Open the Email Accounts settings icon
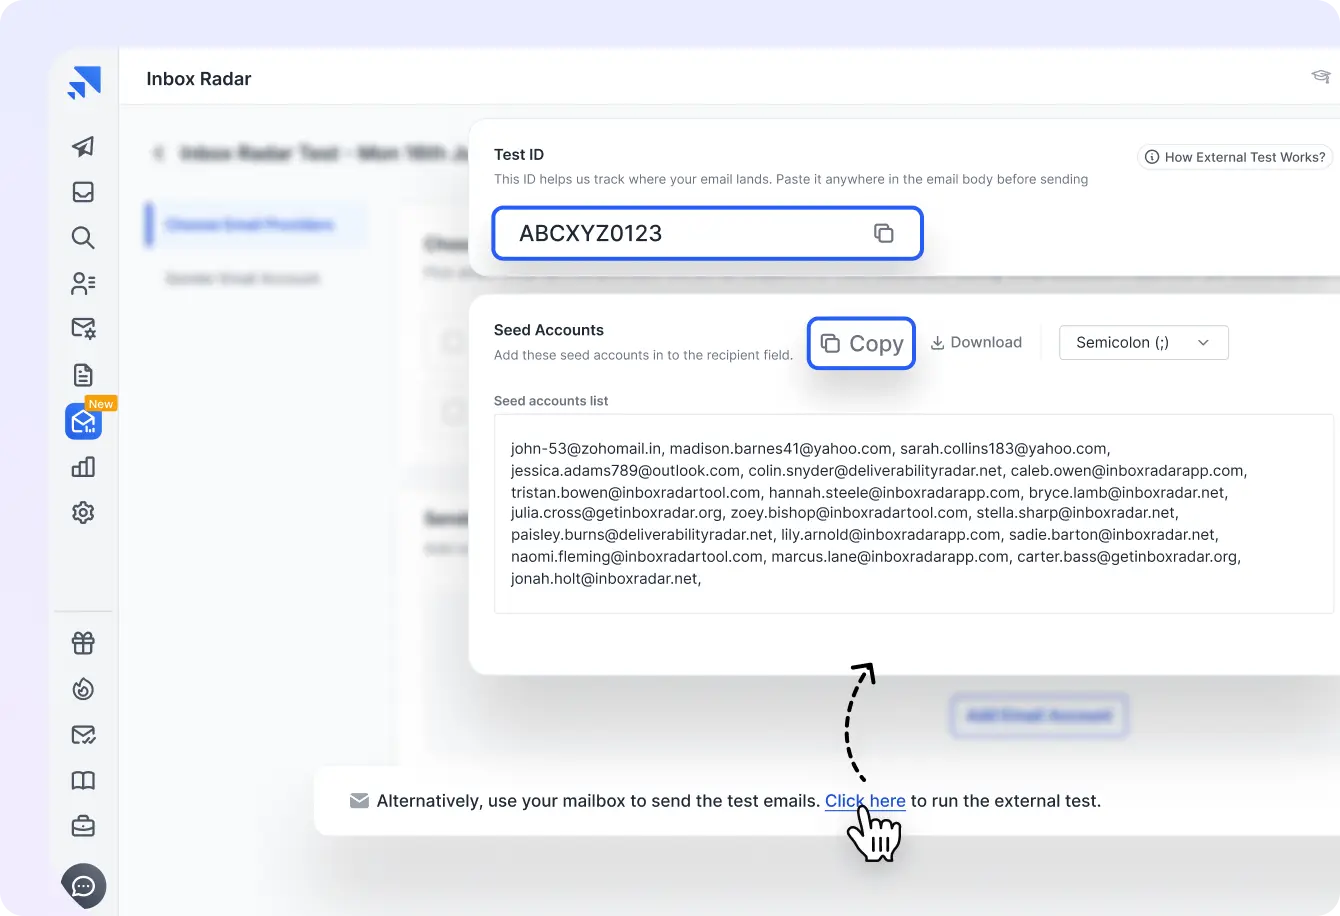The image size is (1340, 916). (83, 328)
